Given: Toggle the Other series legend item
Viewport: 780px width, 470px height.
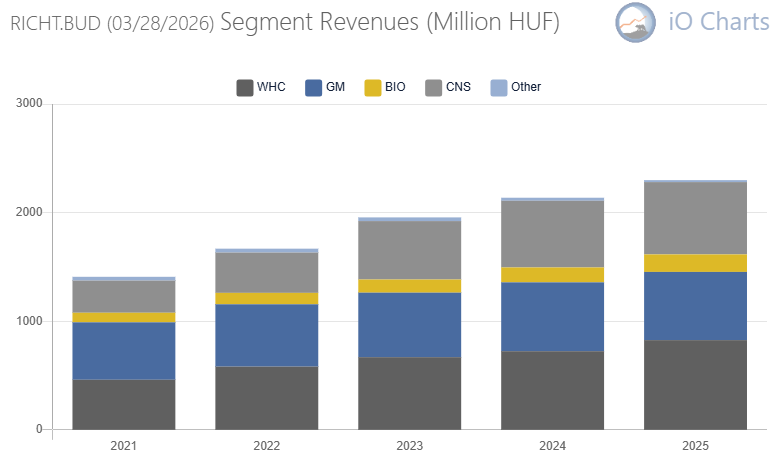Looking at the screenshot, I should (526, 87).
